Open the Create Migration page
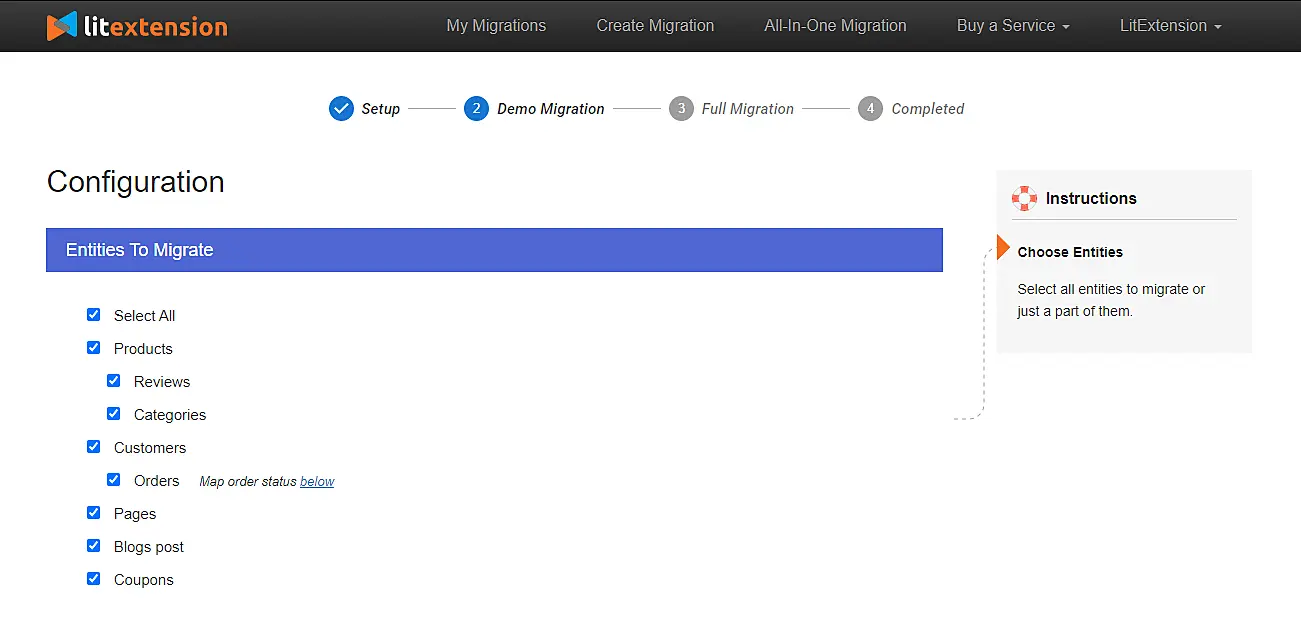 pyautogui.click(x=655, y=25)
